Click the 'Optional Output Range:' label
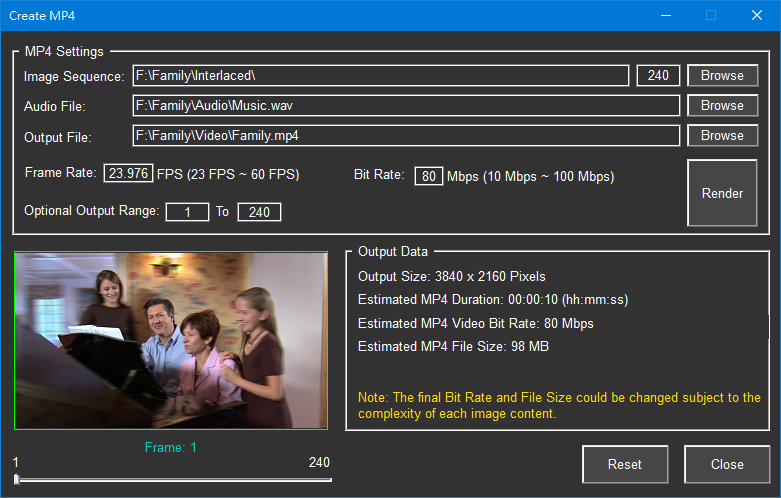Image resolution: width=781 pixels, height=498 pixels. click(x=92, y=211)
